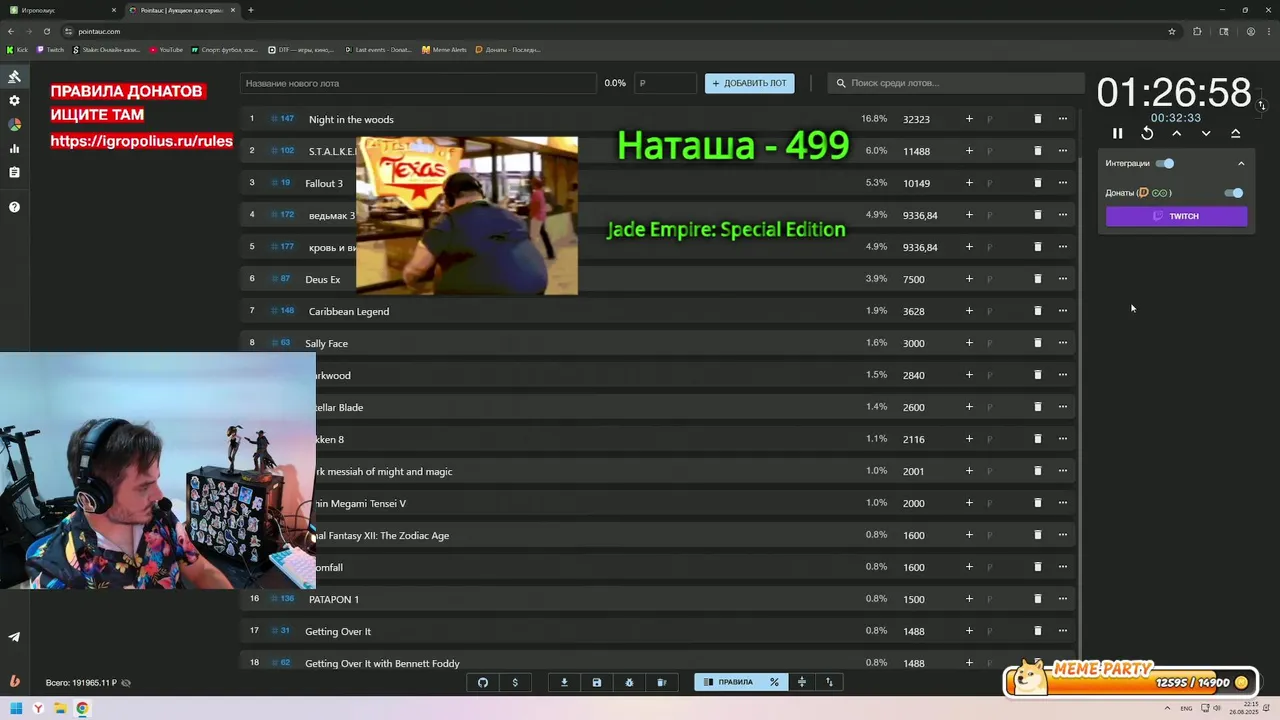Pause the auction timer
Image resolution: width=1280 pixels, height=720 pixels.
coord(1118,133)
